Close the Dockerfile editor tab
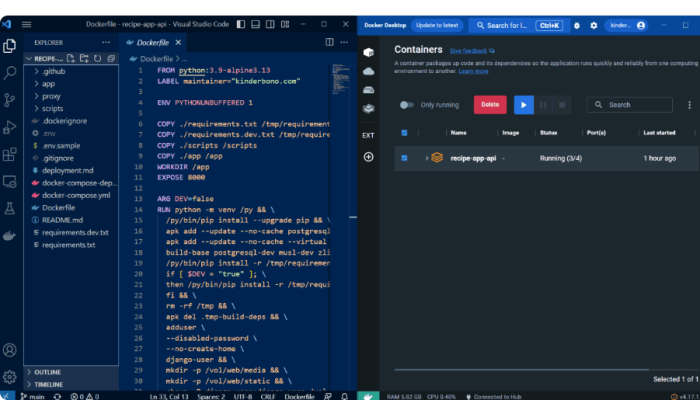Viewport: 700px width, 400px height. pyautogui.click(x=178, y=42)
